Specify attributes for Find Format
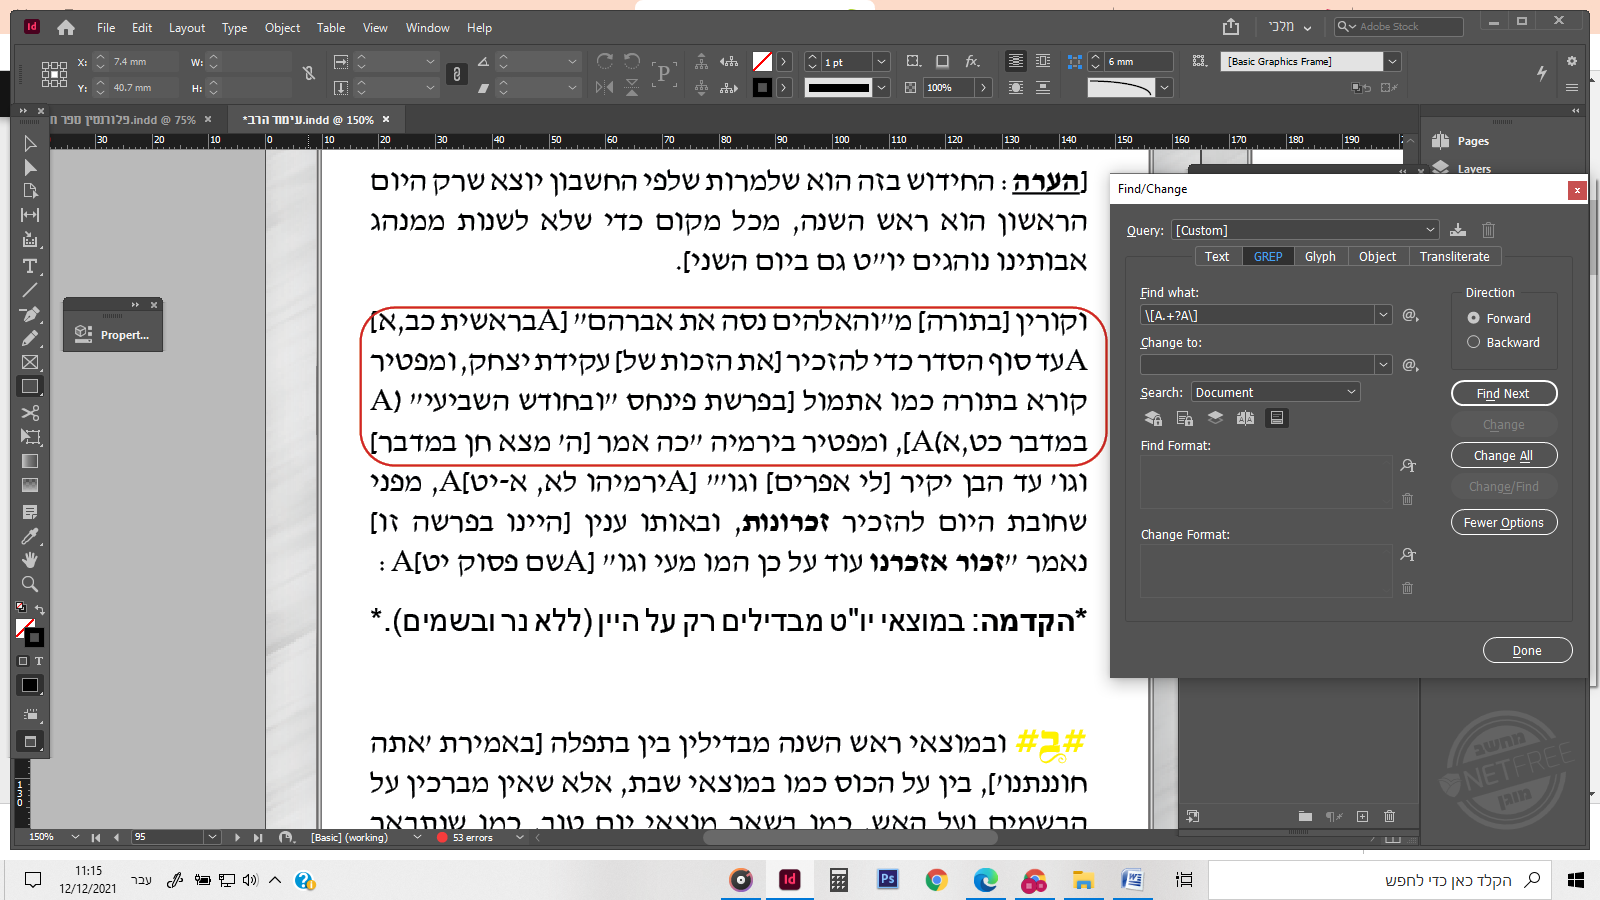Screen dimensions: 1600x900 point(1408,466)
